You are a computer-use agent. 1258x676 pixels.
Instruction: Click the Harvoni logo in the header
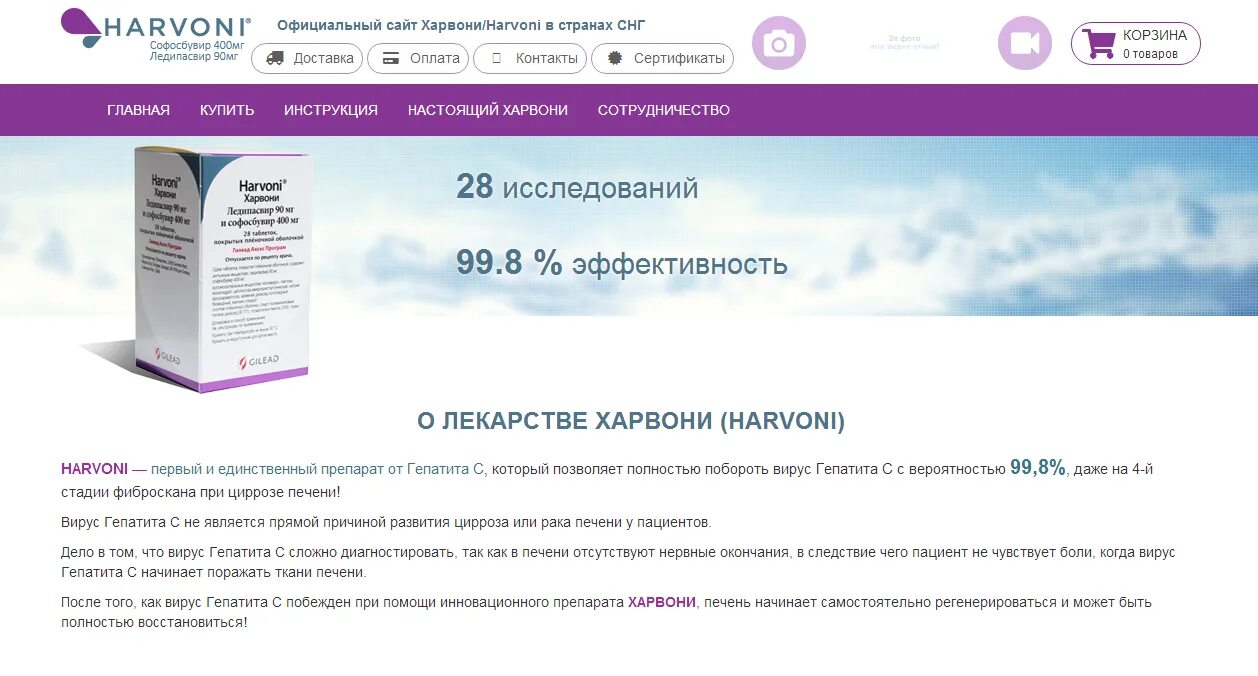[x=155, y=27]
